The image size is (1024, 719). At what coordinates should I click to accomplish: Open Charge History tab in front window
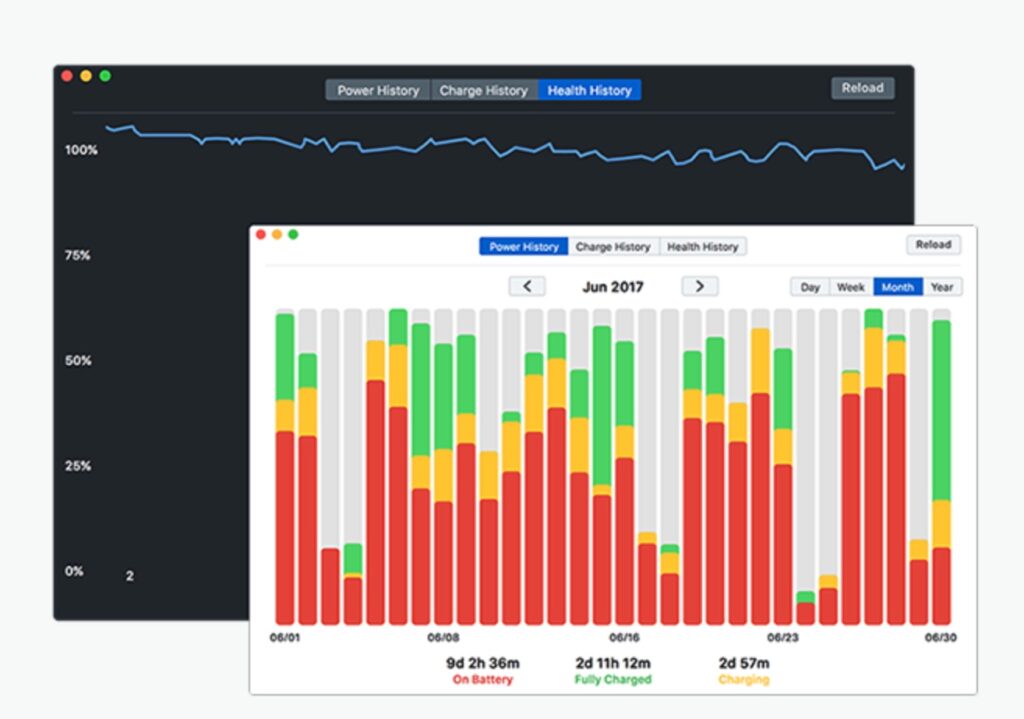[x=613, y=247]
